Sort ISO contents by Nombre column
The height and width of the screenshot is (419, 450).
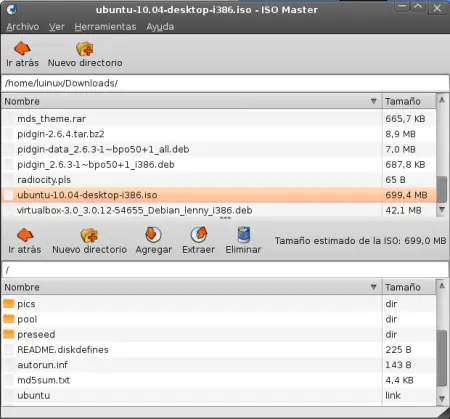click(x=191, y=287)
